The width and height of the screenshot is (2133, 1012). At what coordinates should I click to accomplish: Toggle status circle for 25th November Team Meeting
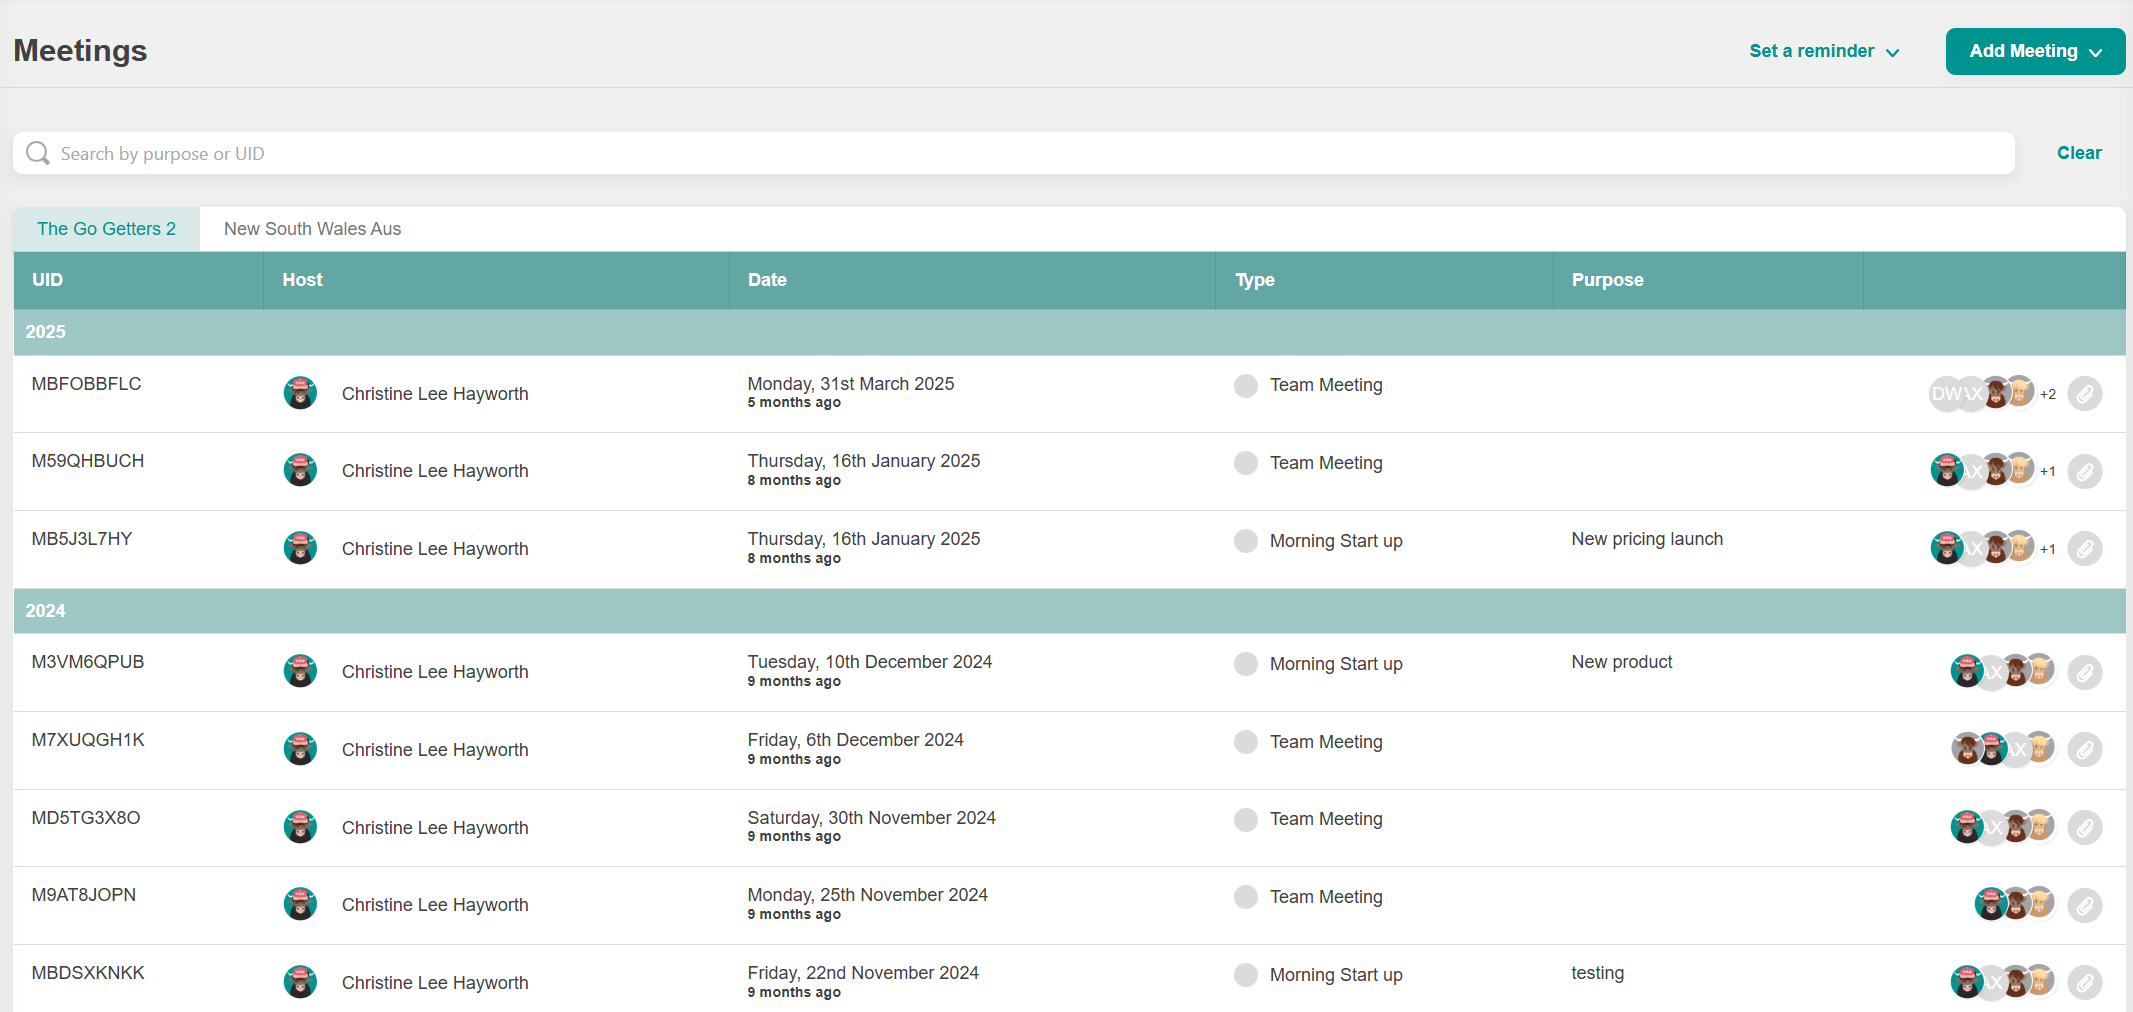point(1245,897)
